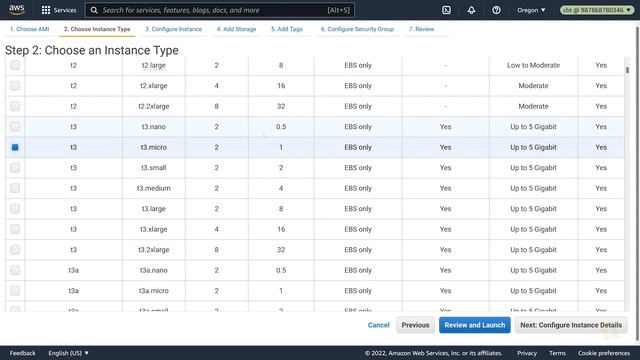Click the t2.xlarge type name cell
Image resolution: width=640 pixels, height=360 pixels.
tap(153, 86)
